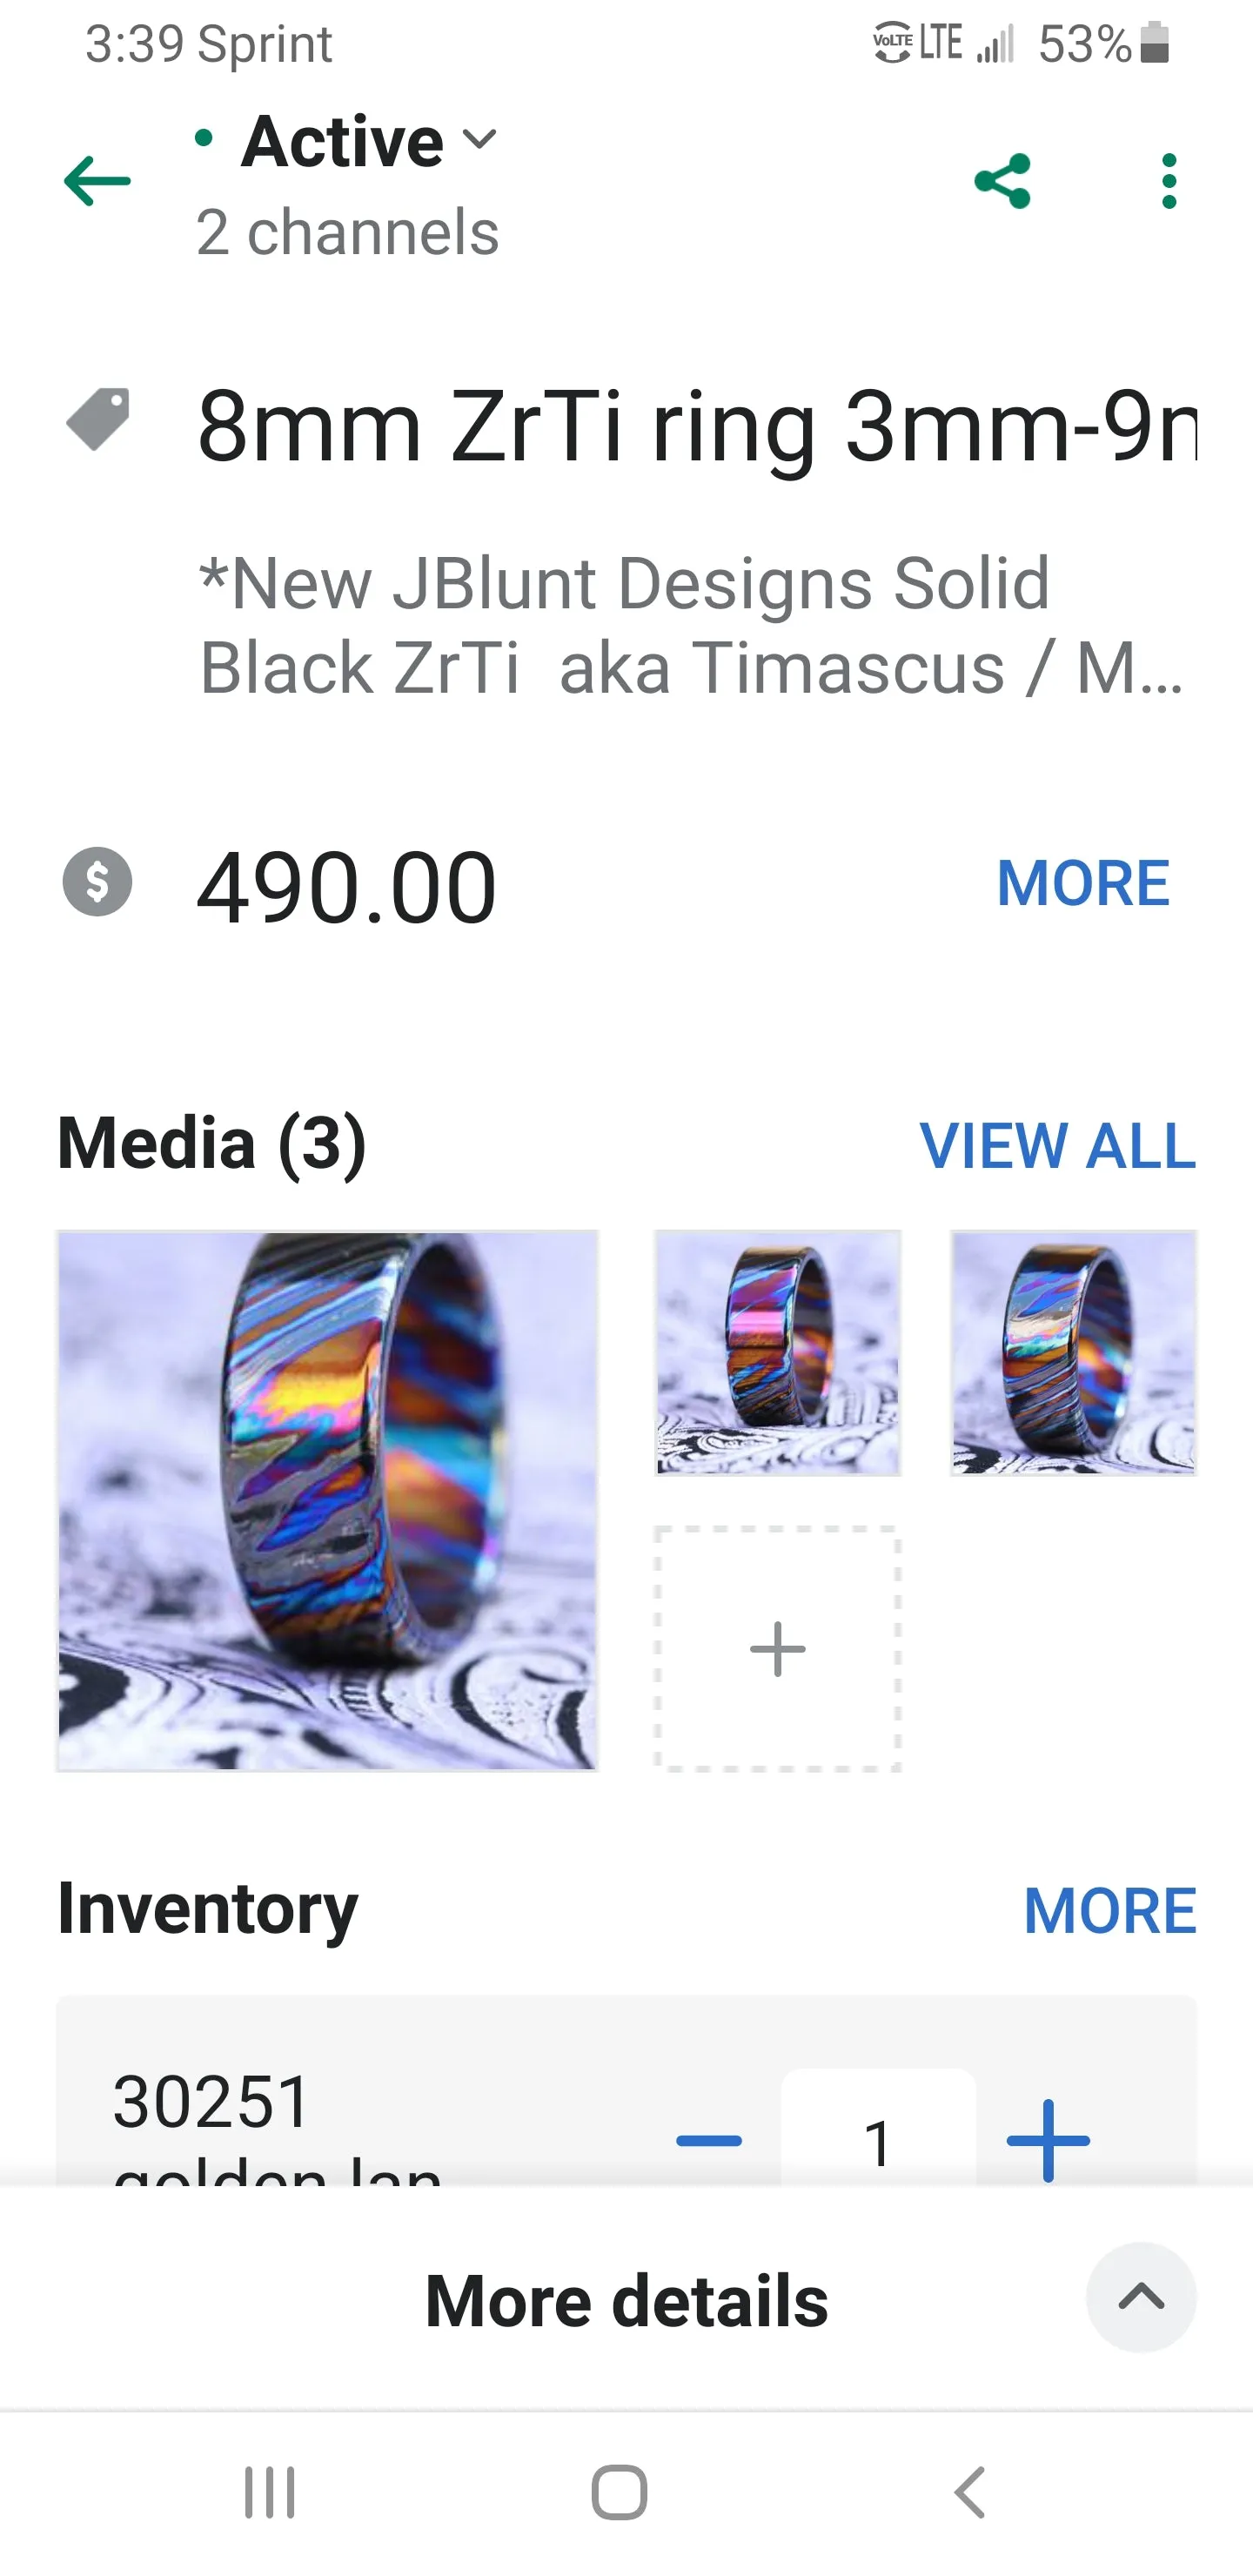Screen dimensions: 1253x2576
Task: Tap the product title tag icon
Action: click(97, 419)
